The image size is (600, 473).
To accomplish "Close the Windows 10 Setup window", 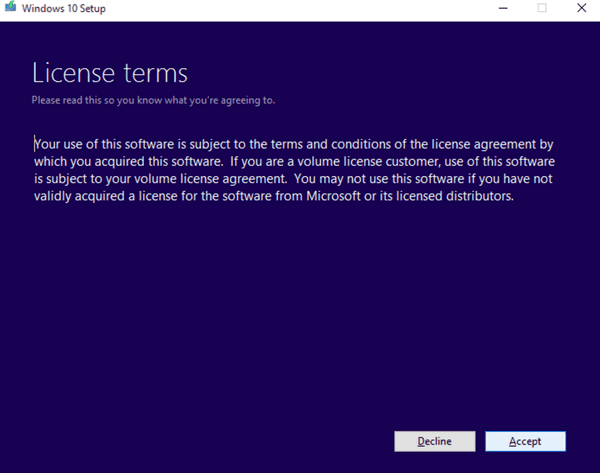I will pos(582,8).
